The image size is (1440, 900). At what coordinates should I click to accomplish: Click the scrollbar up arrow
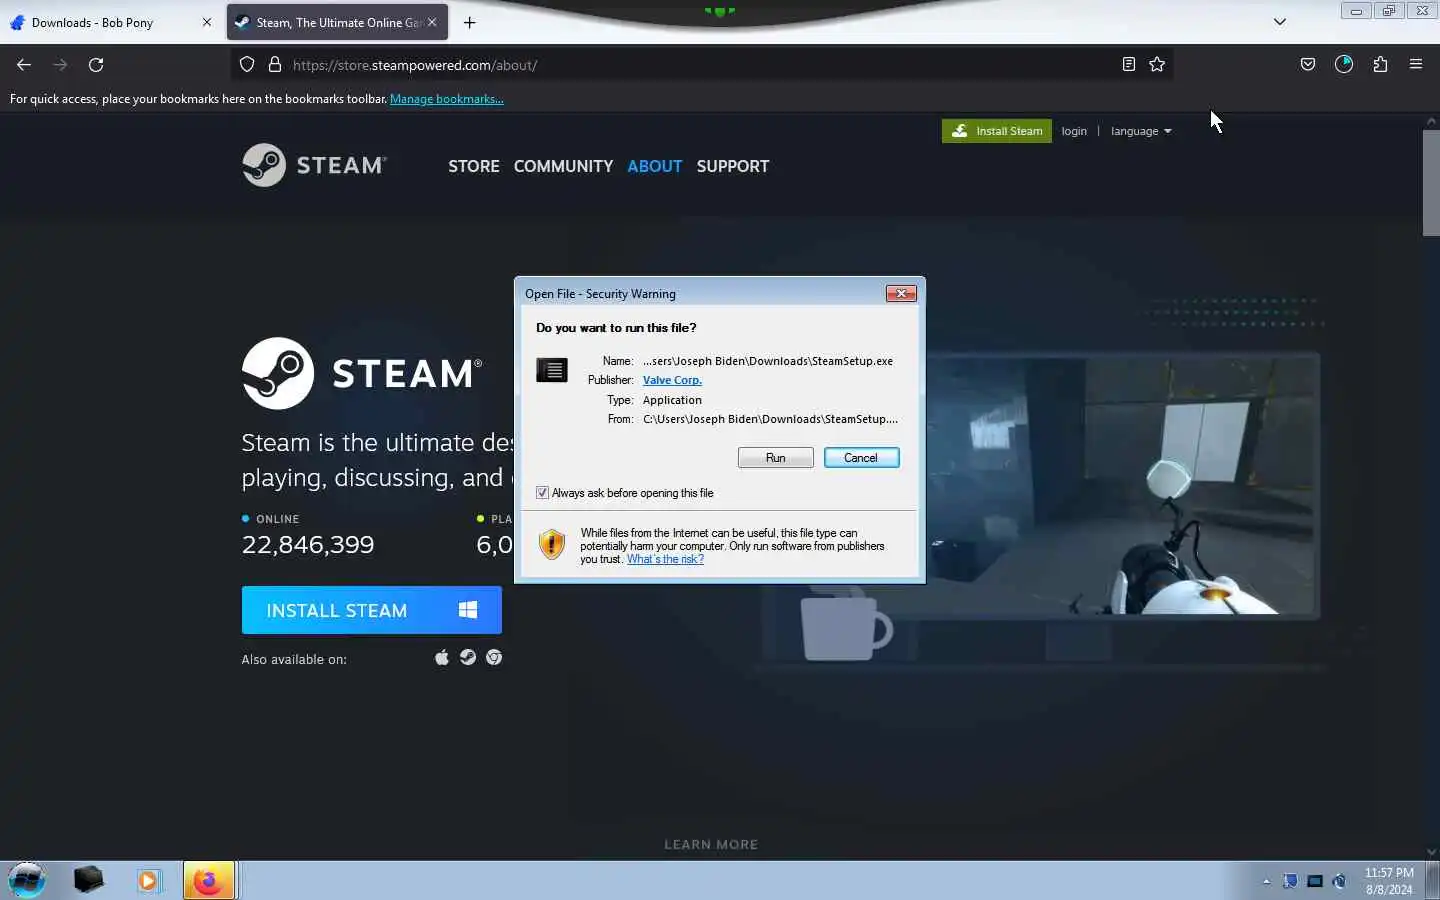coord(1431,121)
